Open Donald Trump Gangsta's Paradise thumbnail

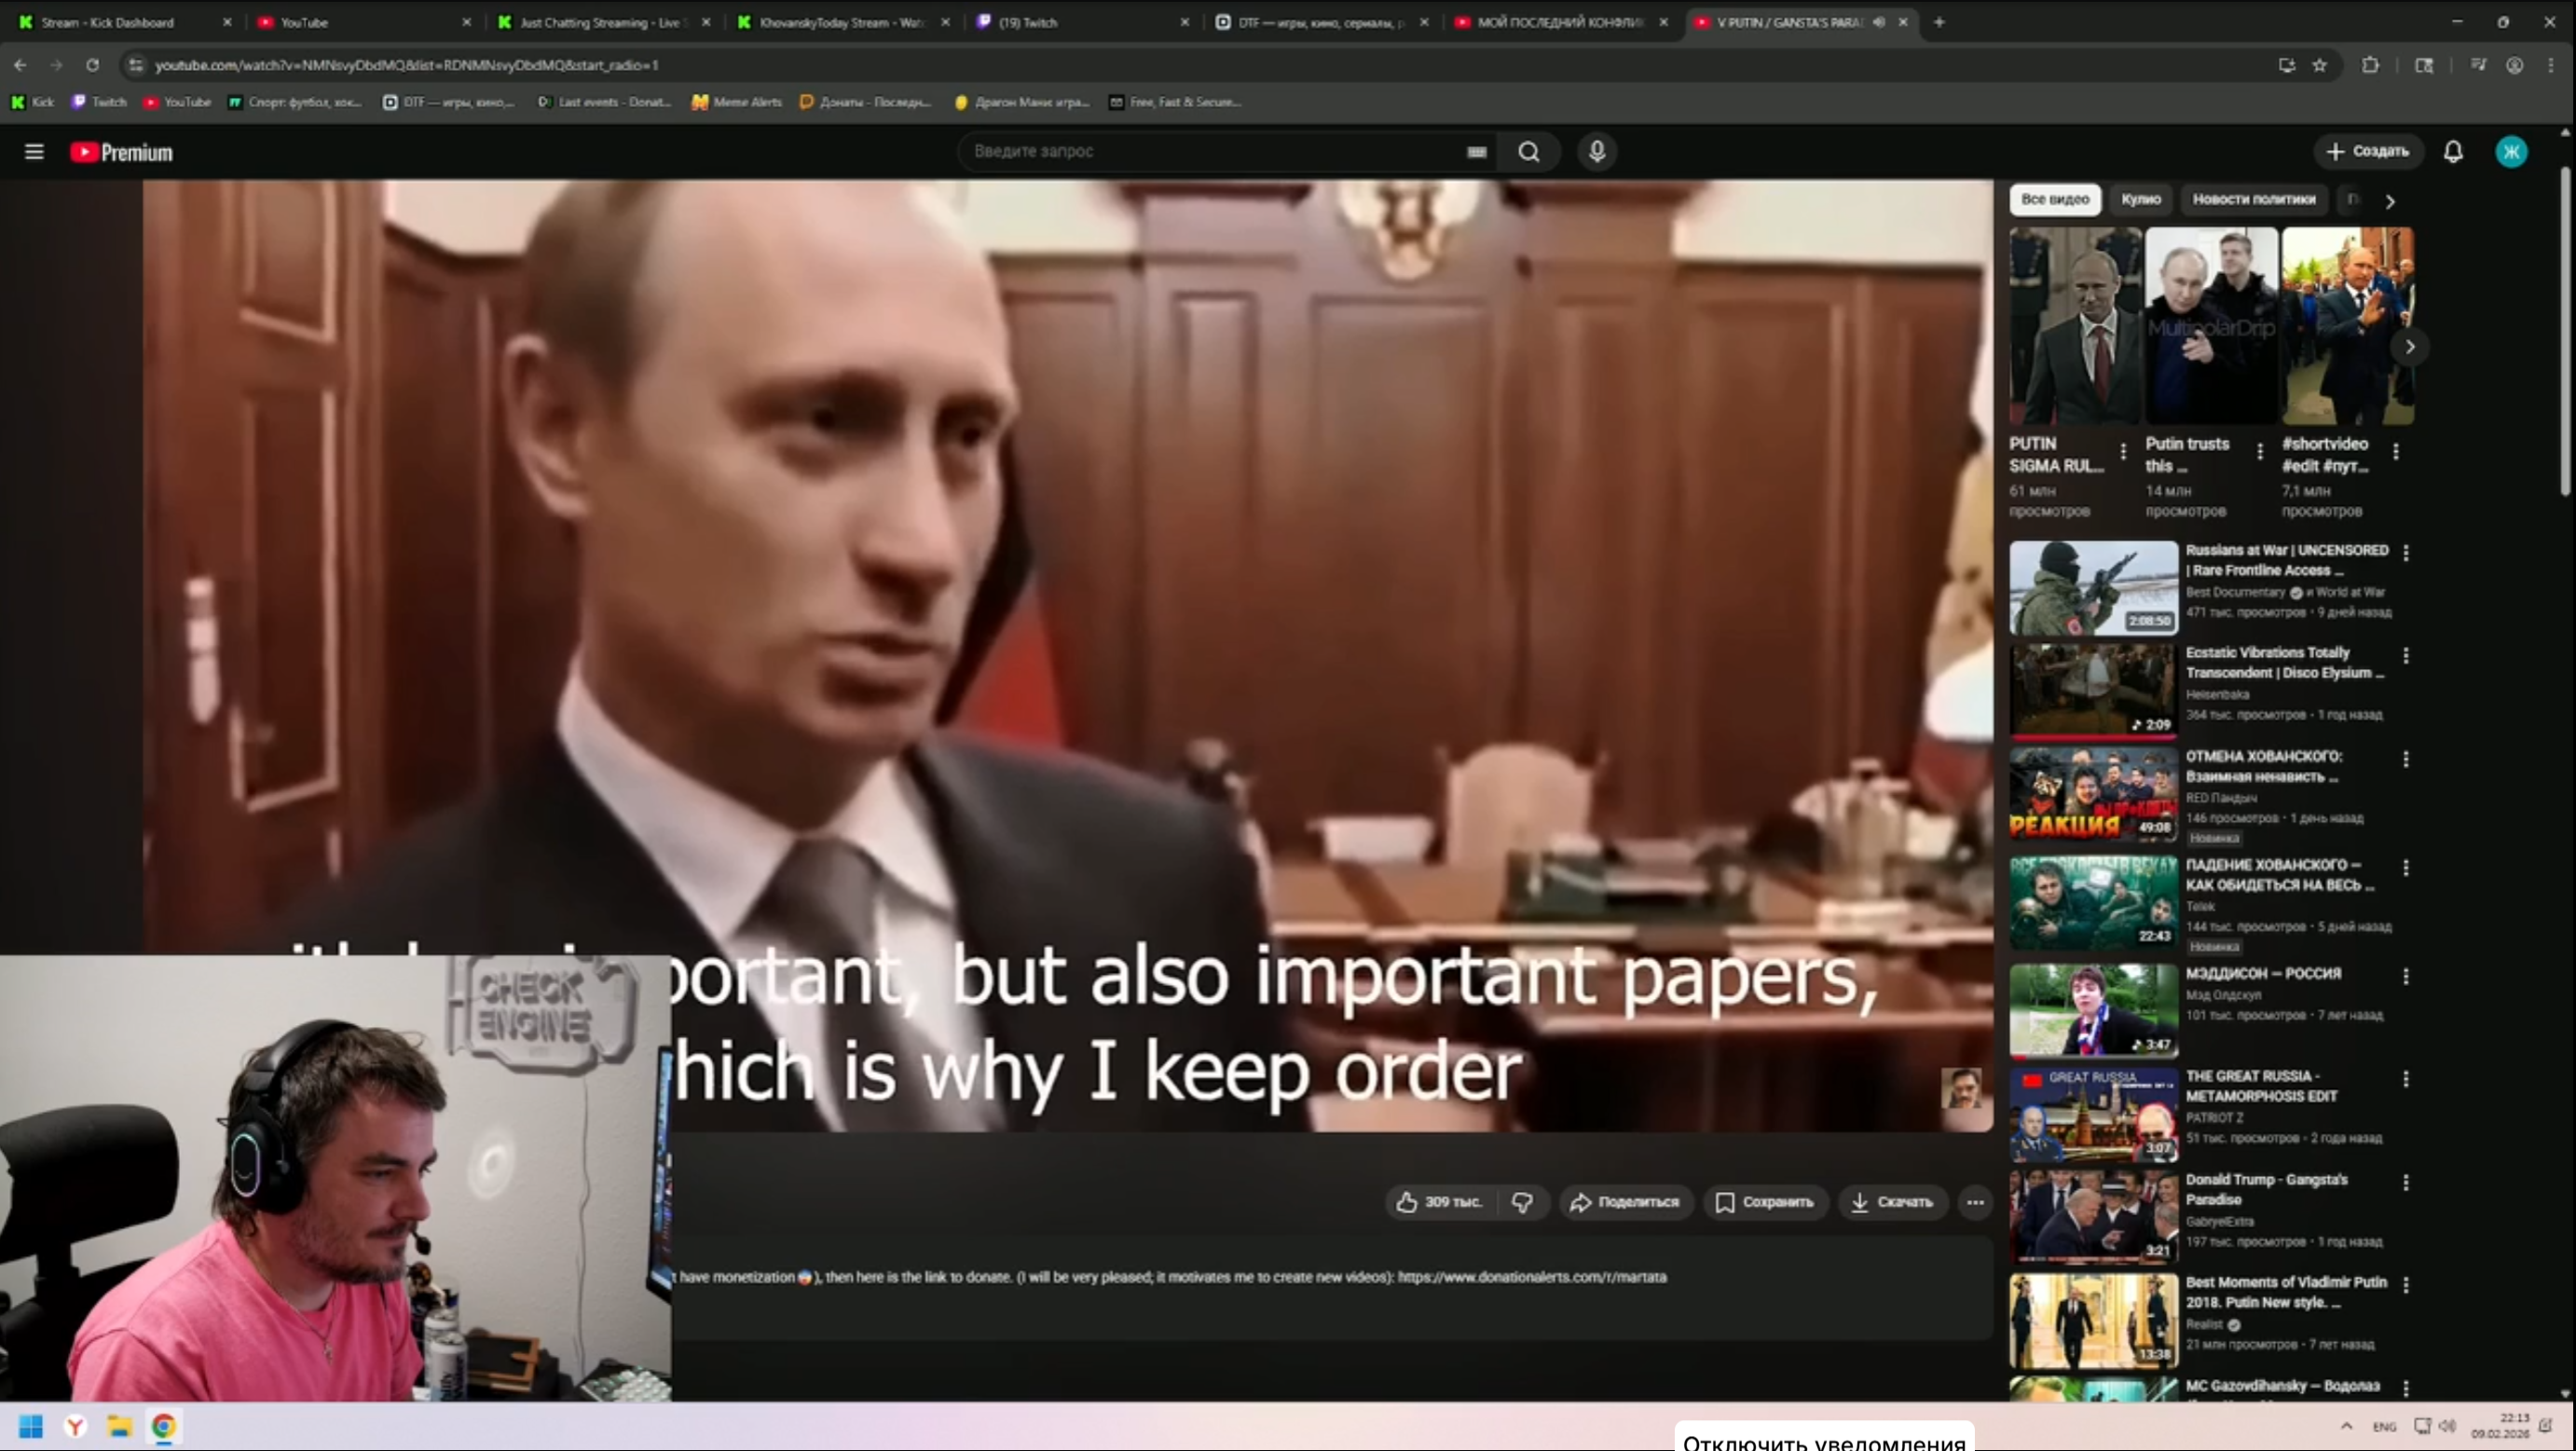point(2093,1217)
